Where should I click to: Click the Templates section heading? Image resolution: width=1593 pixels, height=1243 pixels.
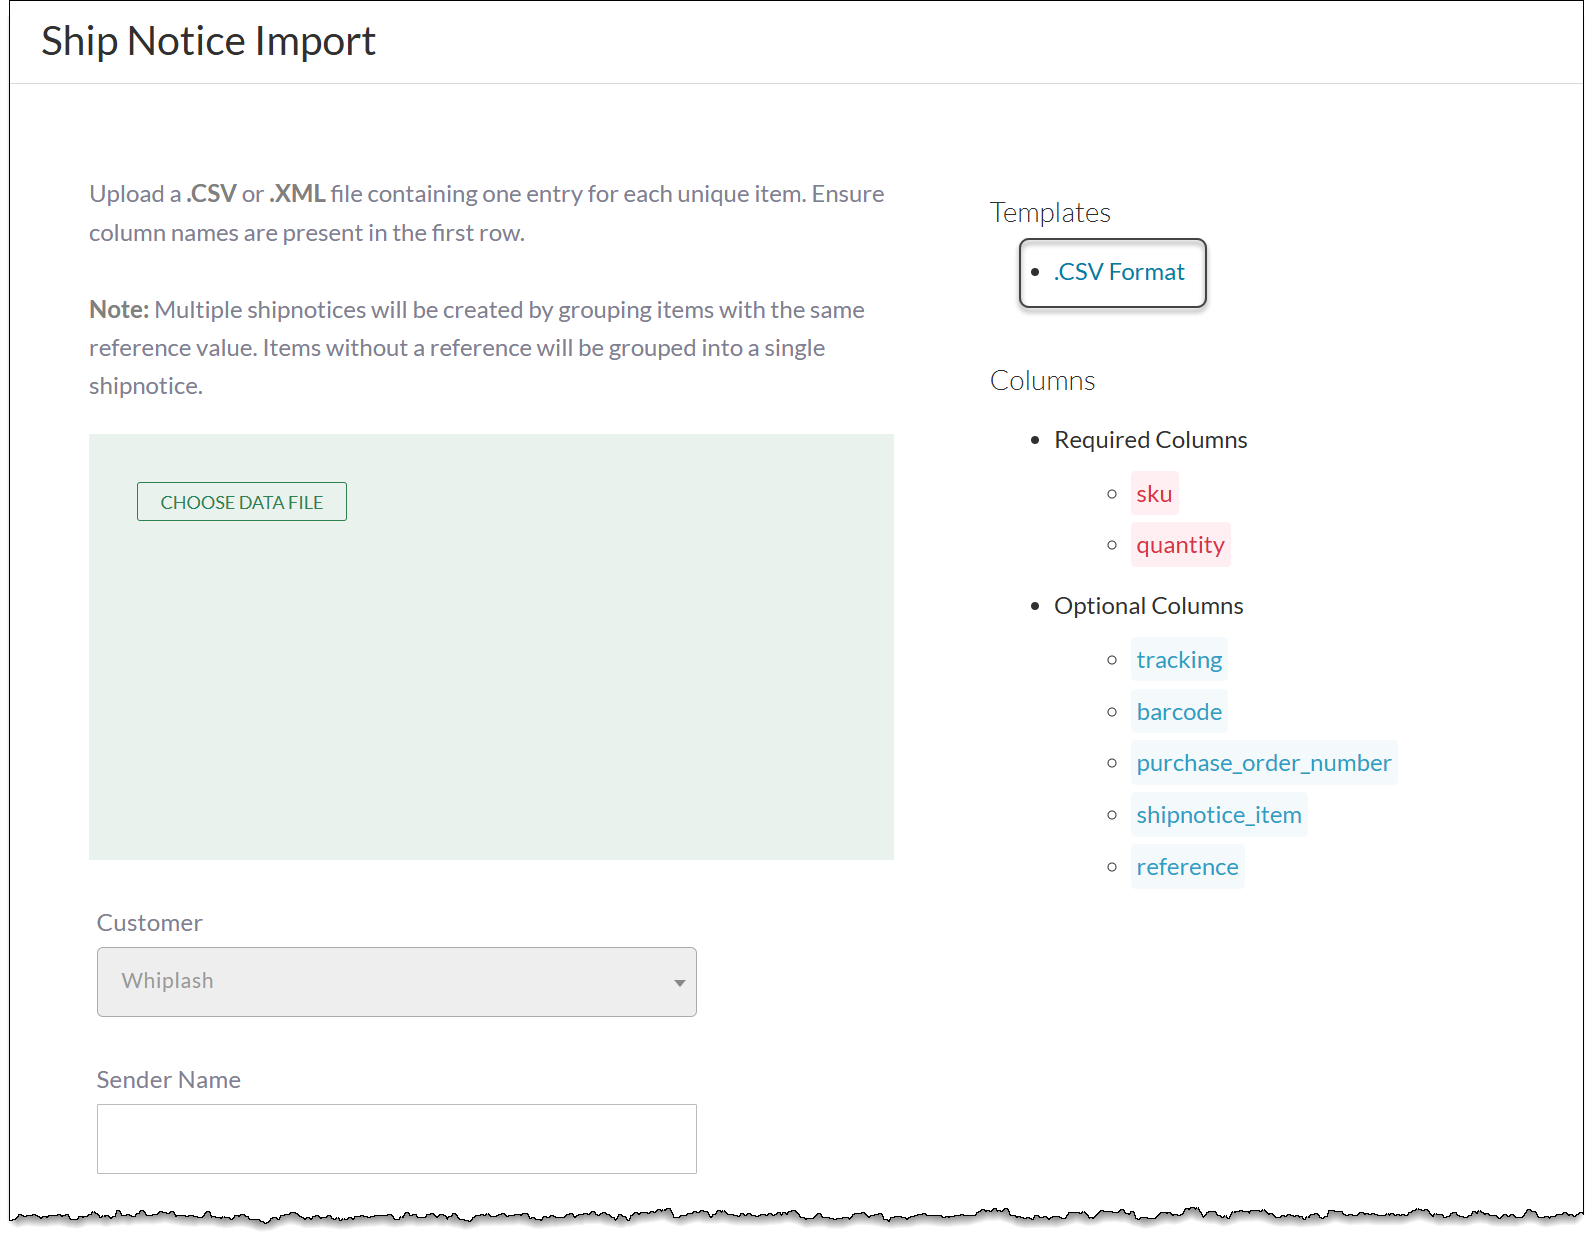1050,213
